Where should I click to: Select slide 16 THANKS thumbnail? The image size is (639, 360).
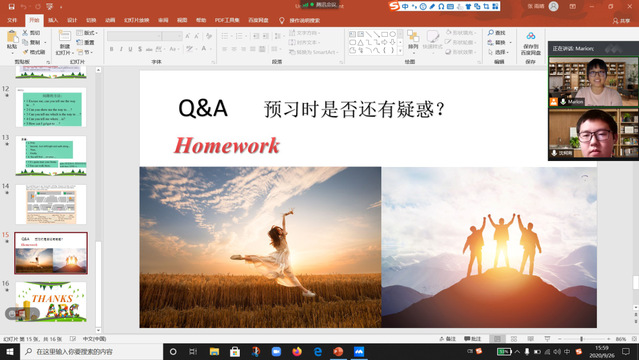[x=51, y=301]
